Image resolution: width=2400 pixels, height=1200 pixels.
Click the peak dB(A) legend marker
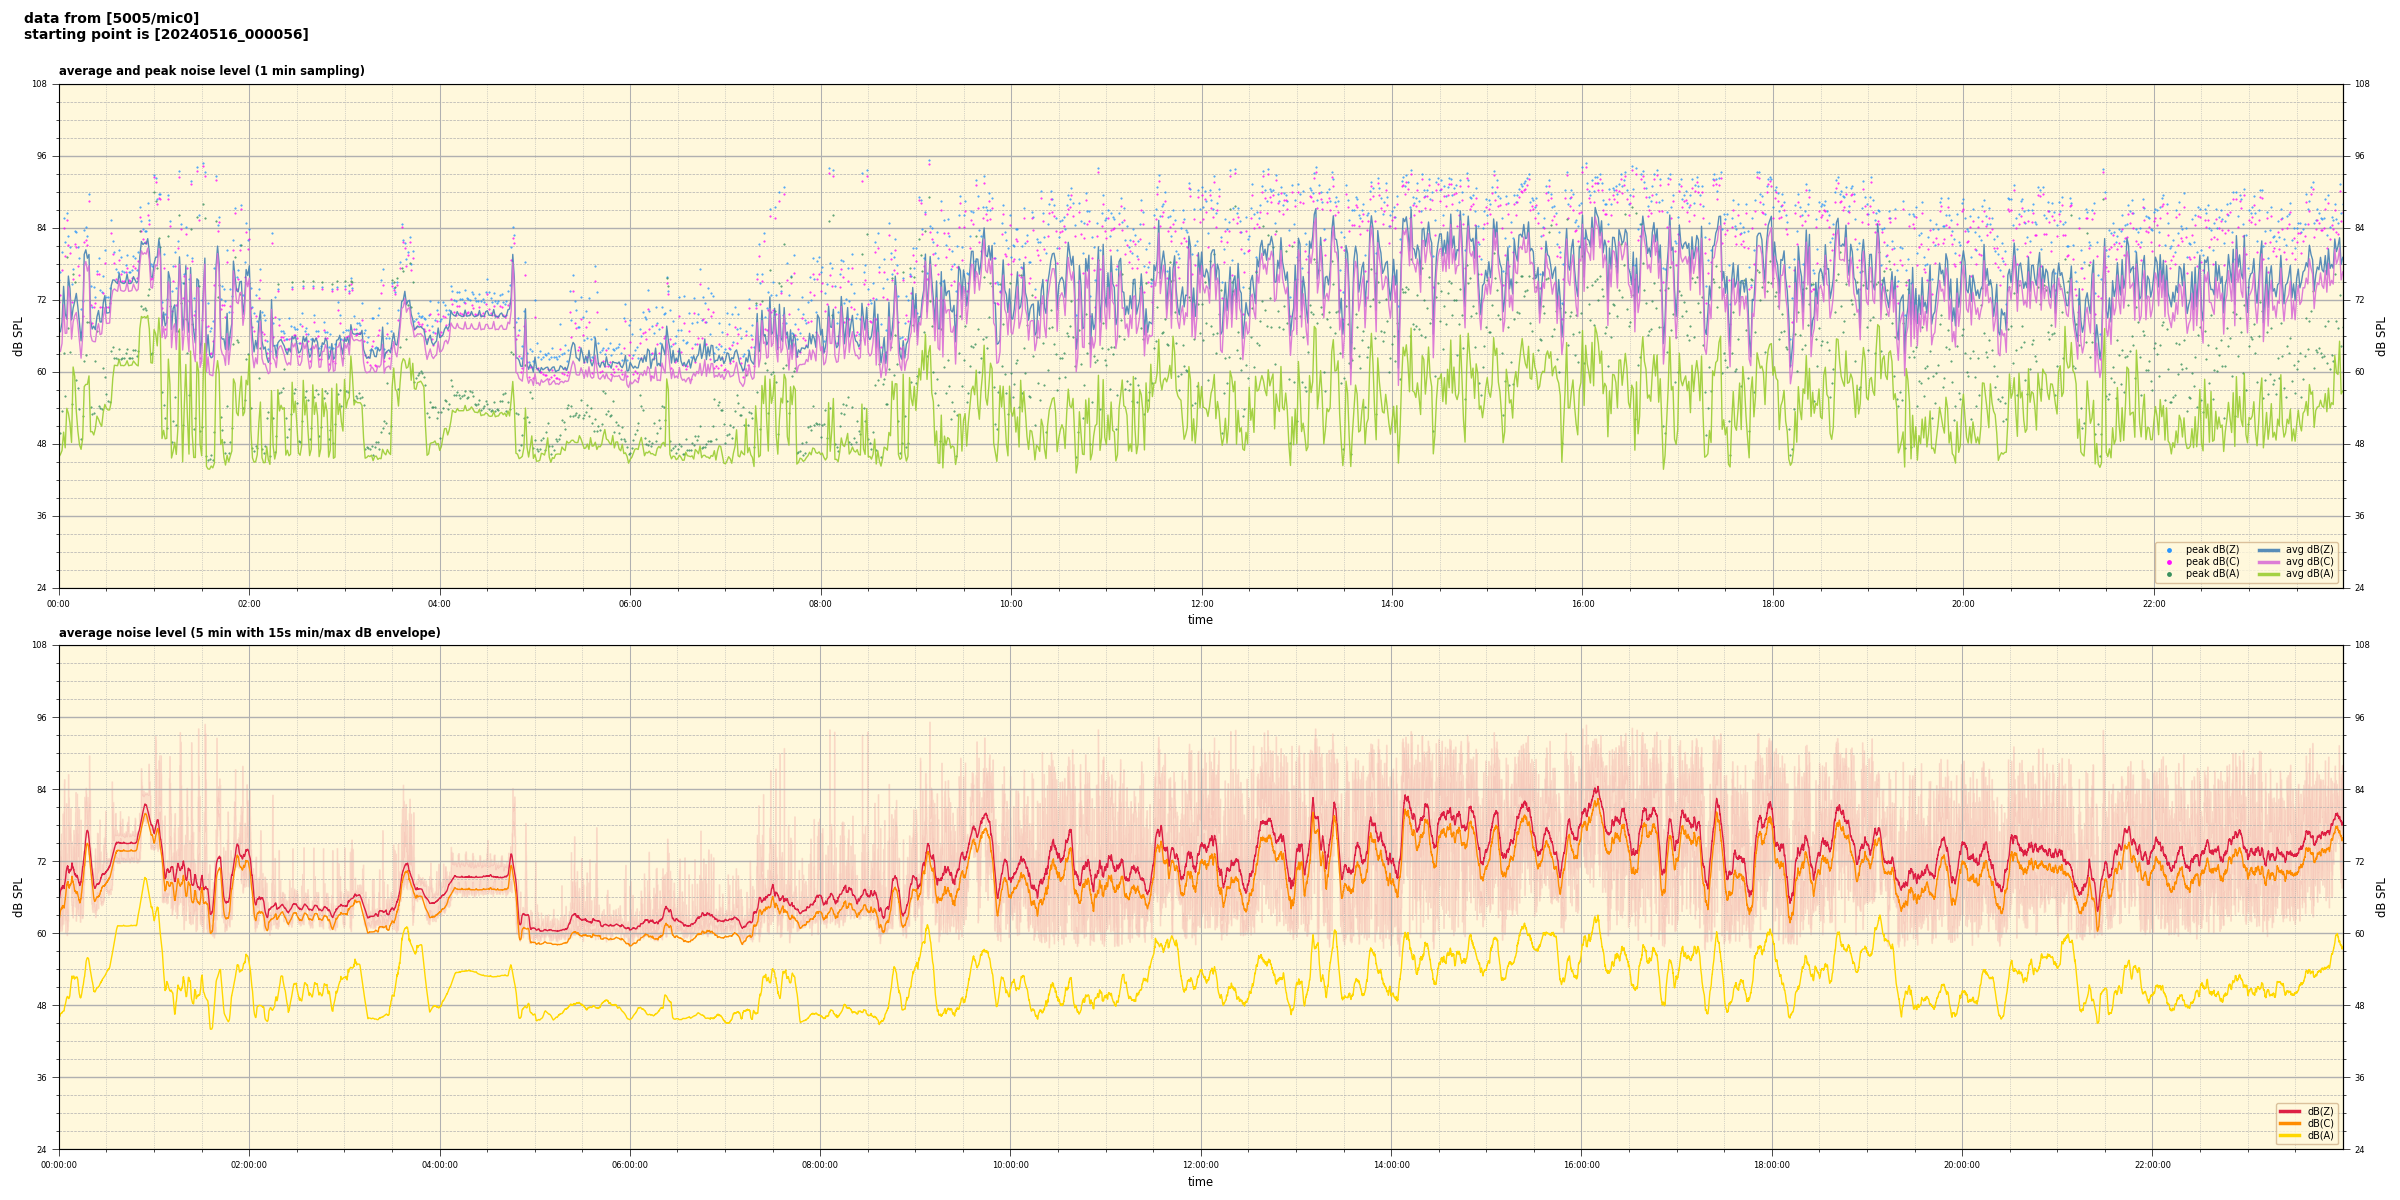pyautogui.click(x=2169, y=574)
